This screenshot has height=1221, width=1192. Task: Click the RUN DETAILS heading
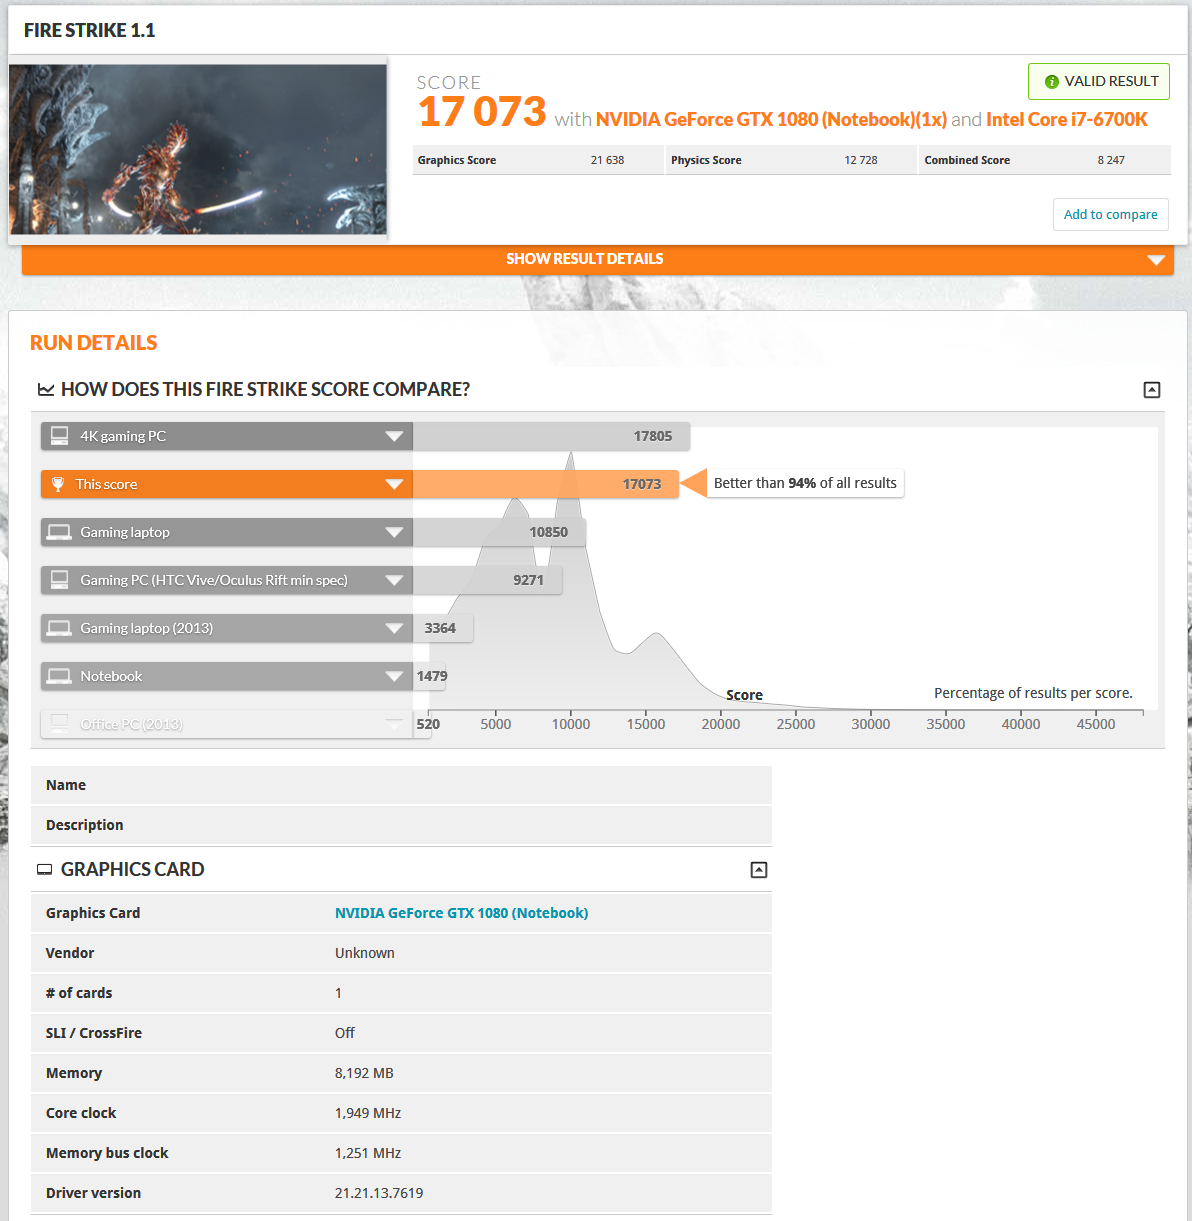pyautogui.click(x=94, y=343)
